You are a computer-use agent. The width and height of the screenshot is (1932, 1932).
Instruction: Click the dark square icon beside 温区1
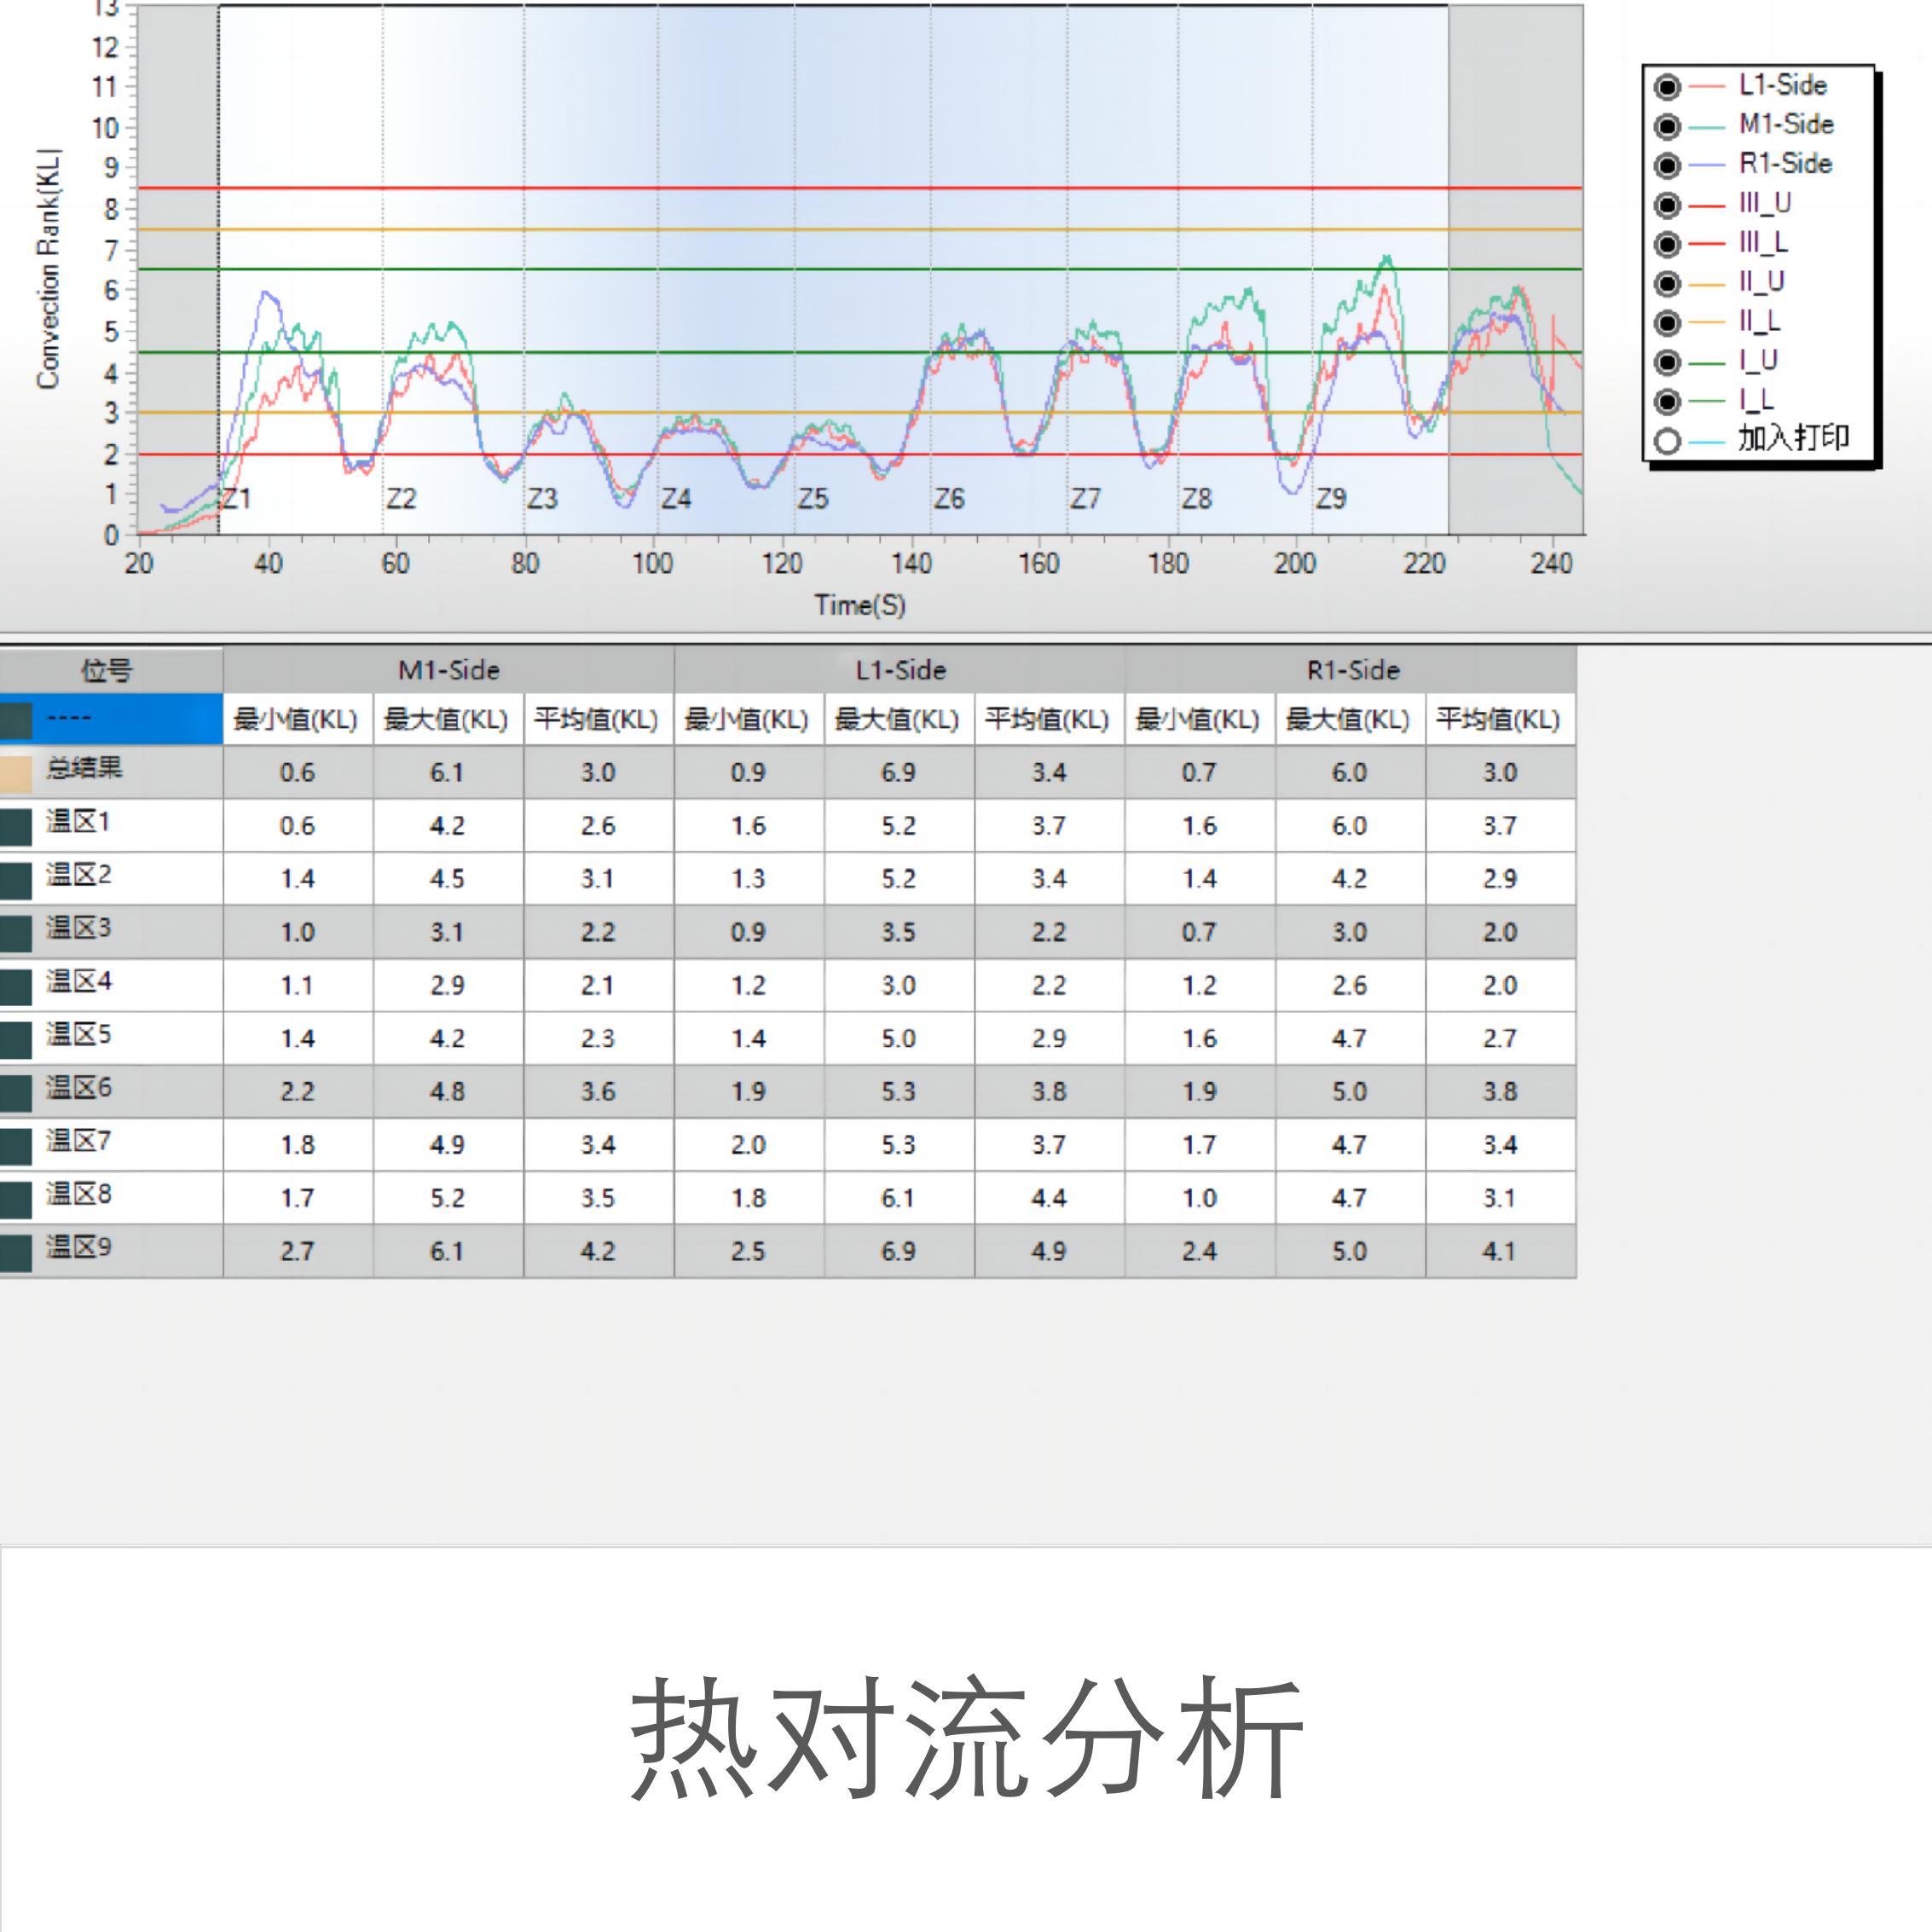coord(15,827)
